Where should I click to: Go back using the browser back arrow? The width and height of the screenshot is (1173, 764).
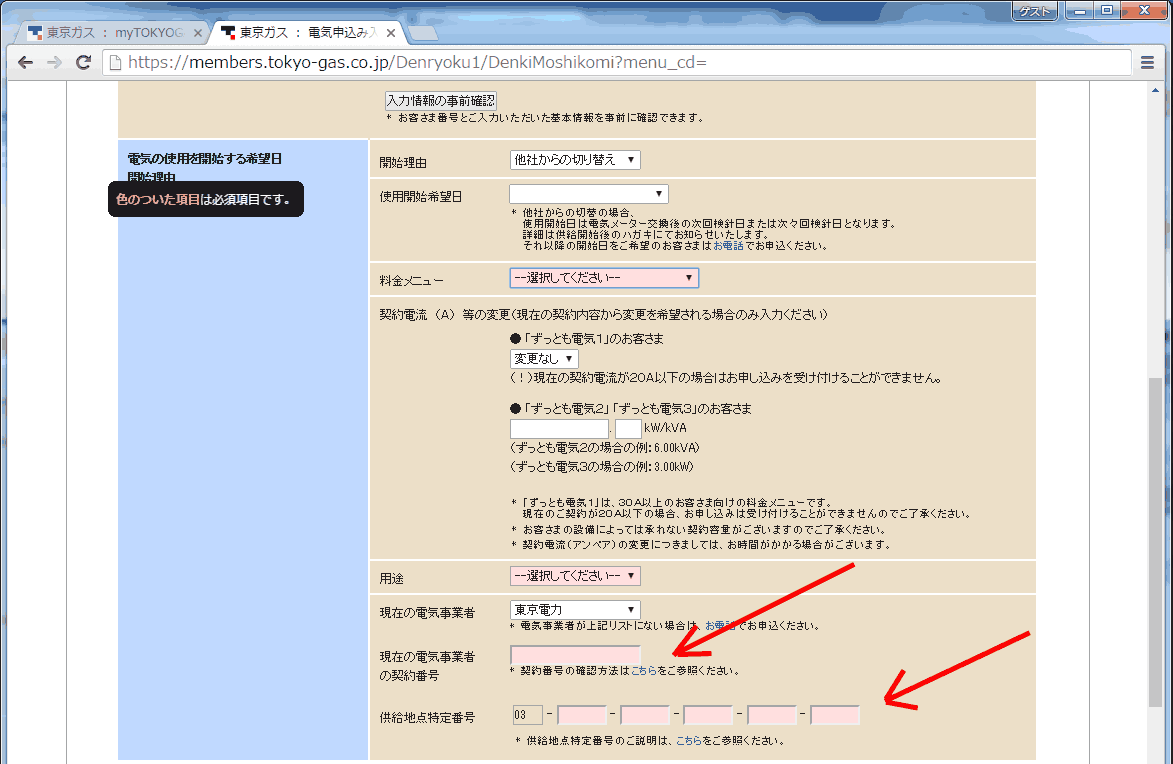pyautogui.click(x=25, y=62)
